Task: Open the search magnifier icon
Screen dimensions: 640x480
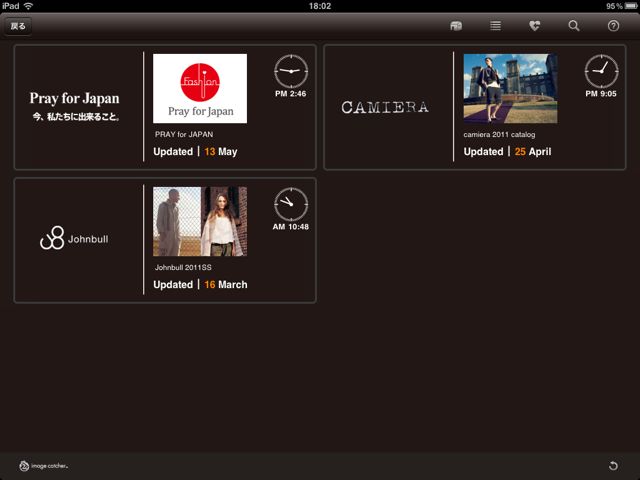Action: 574,26
